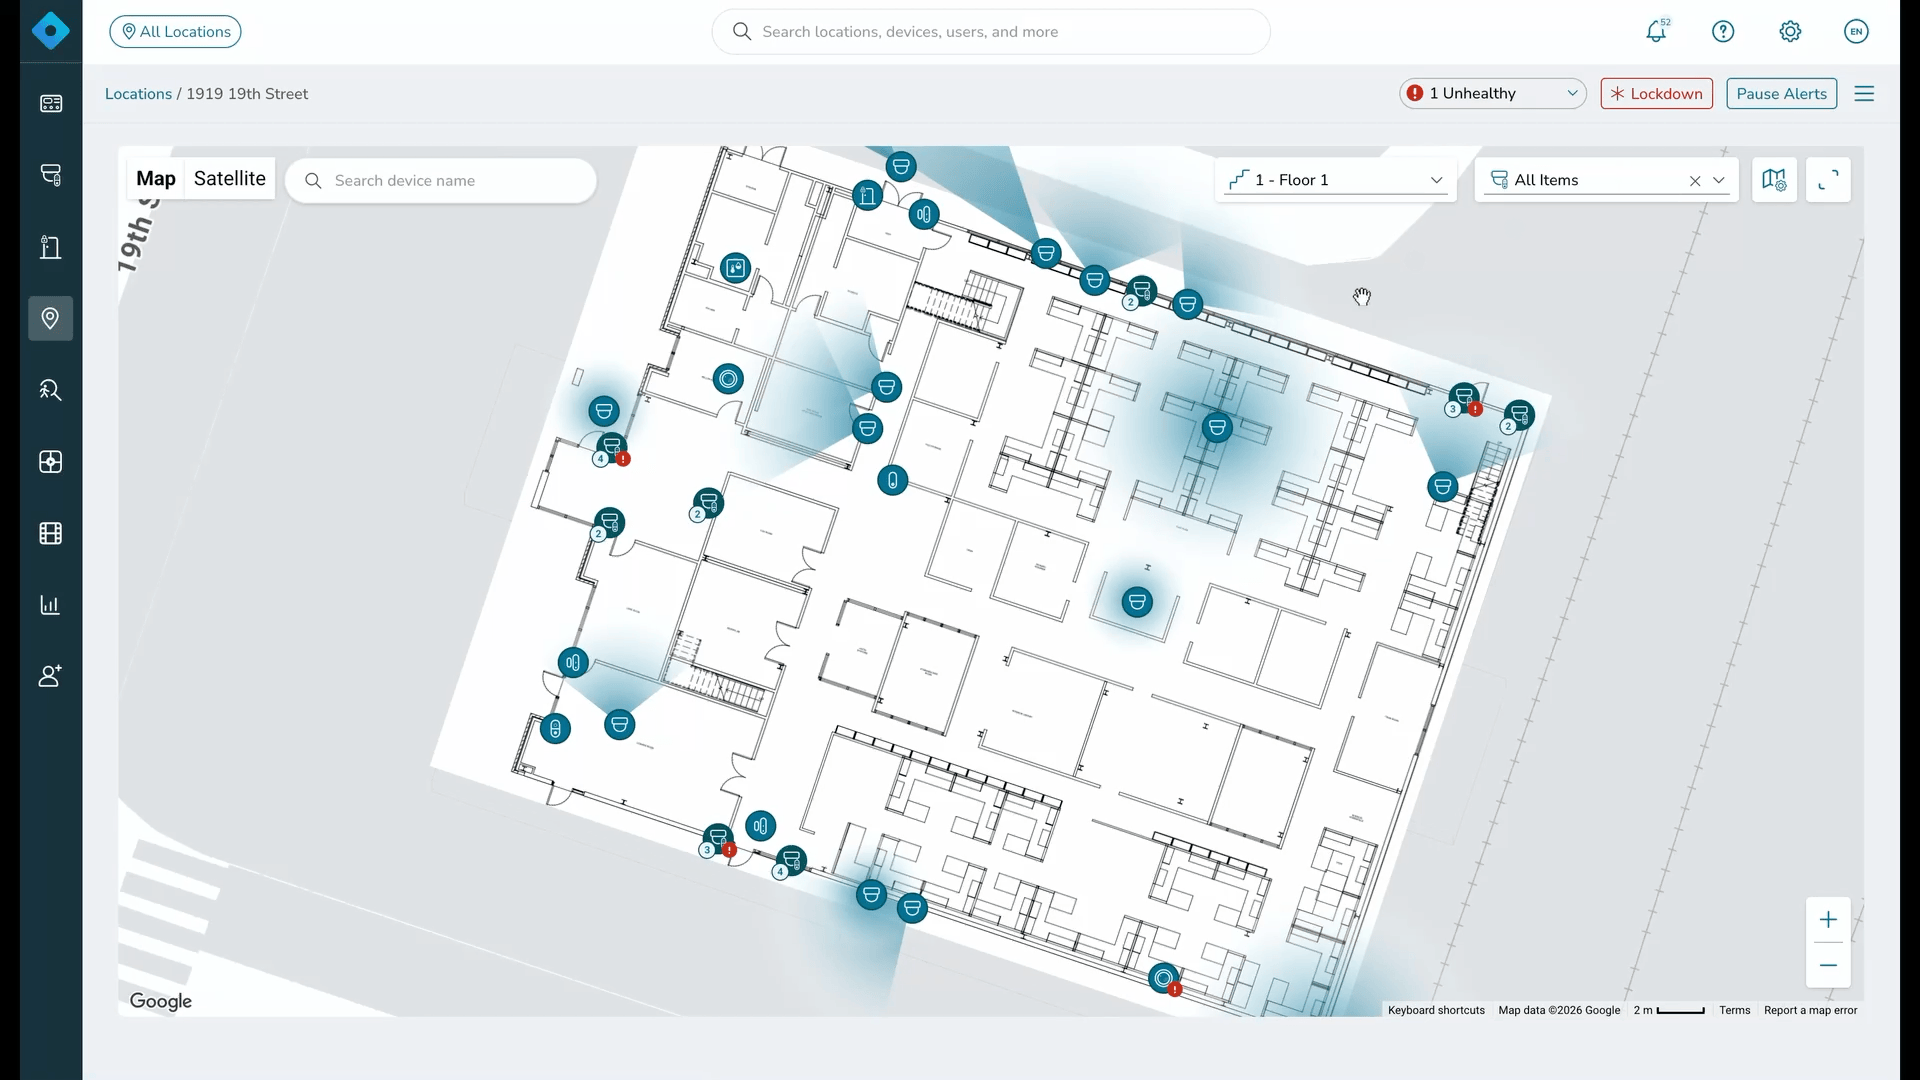Click the Lockdown button
1920x1080 pixels.
coord(1657,93)
